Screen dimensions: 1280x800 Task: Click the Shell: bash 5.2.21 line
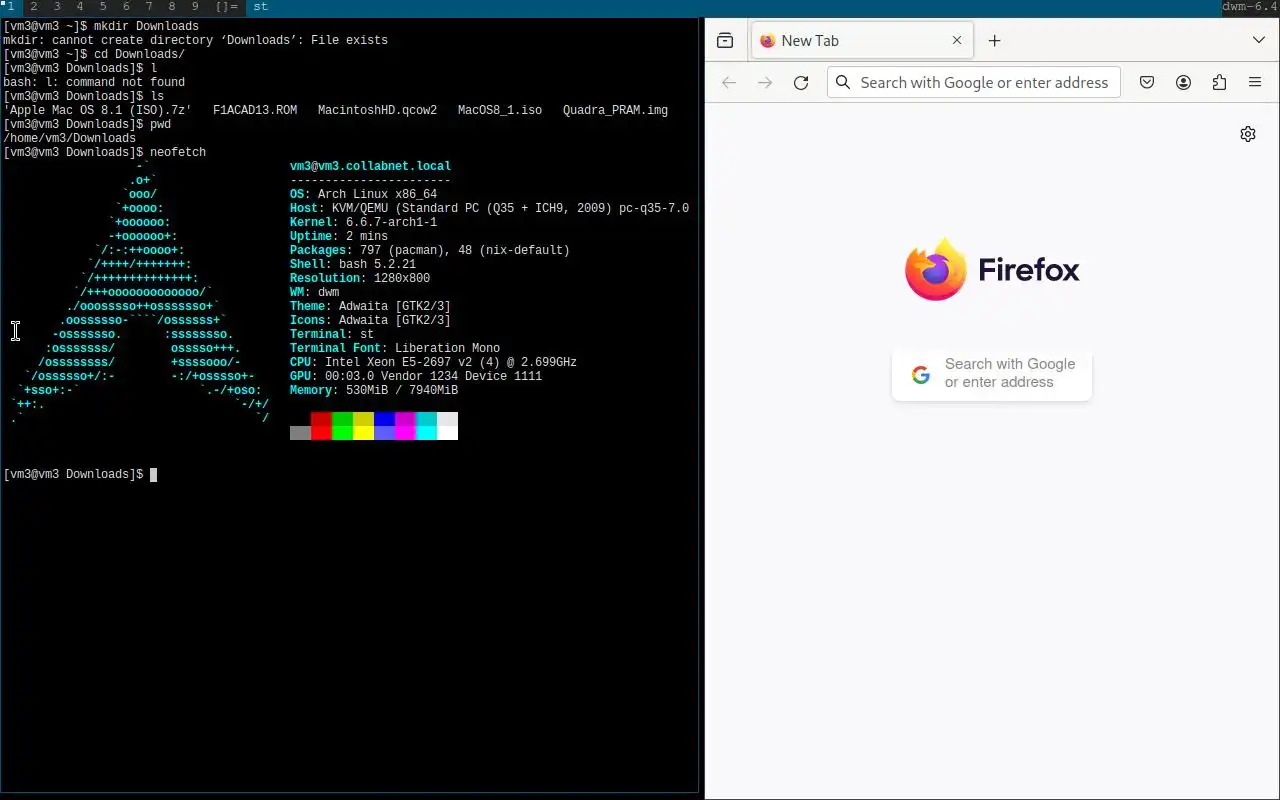353,265
